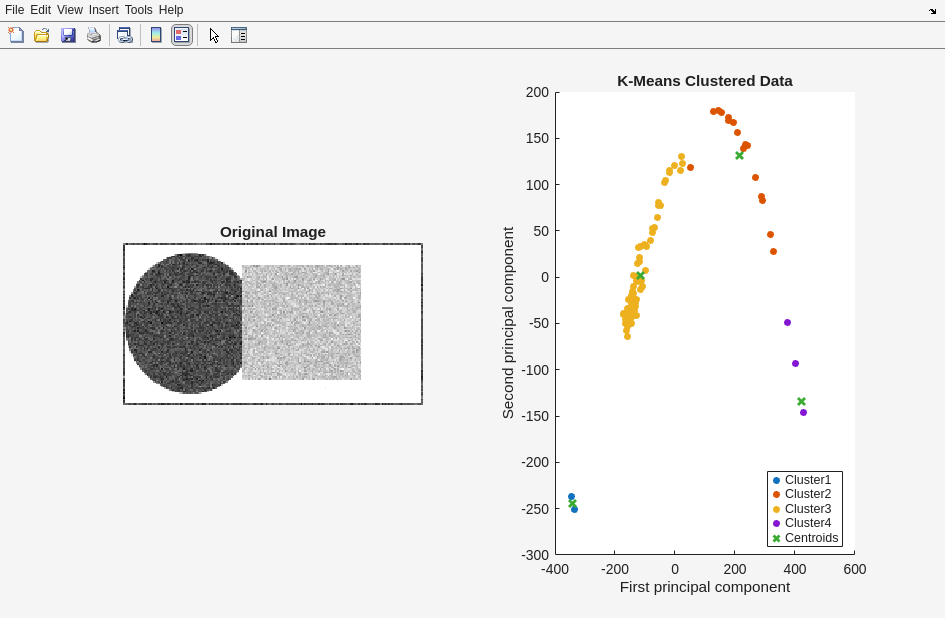Click the Centroids legend entry
The image size is (945, 618).
tap(811, 538)
